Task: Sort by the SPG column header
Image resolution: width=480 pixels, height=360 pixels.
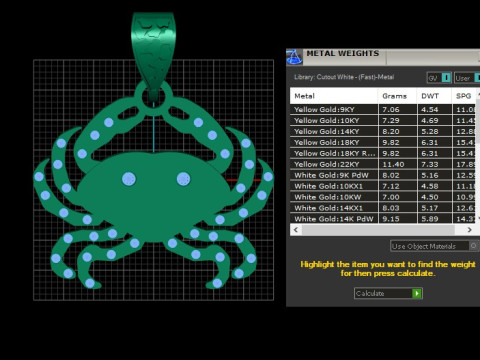Action: [x=464, y=96]
